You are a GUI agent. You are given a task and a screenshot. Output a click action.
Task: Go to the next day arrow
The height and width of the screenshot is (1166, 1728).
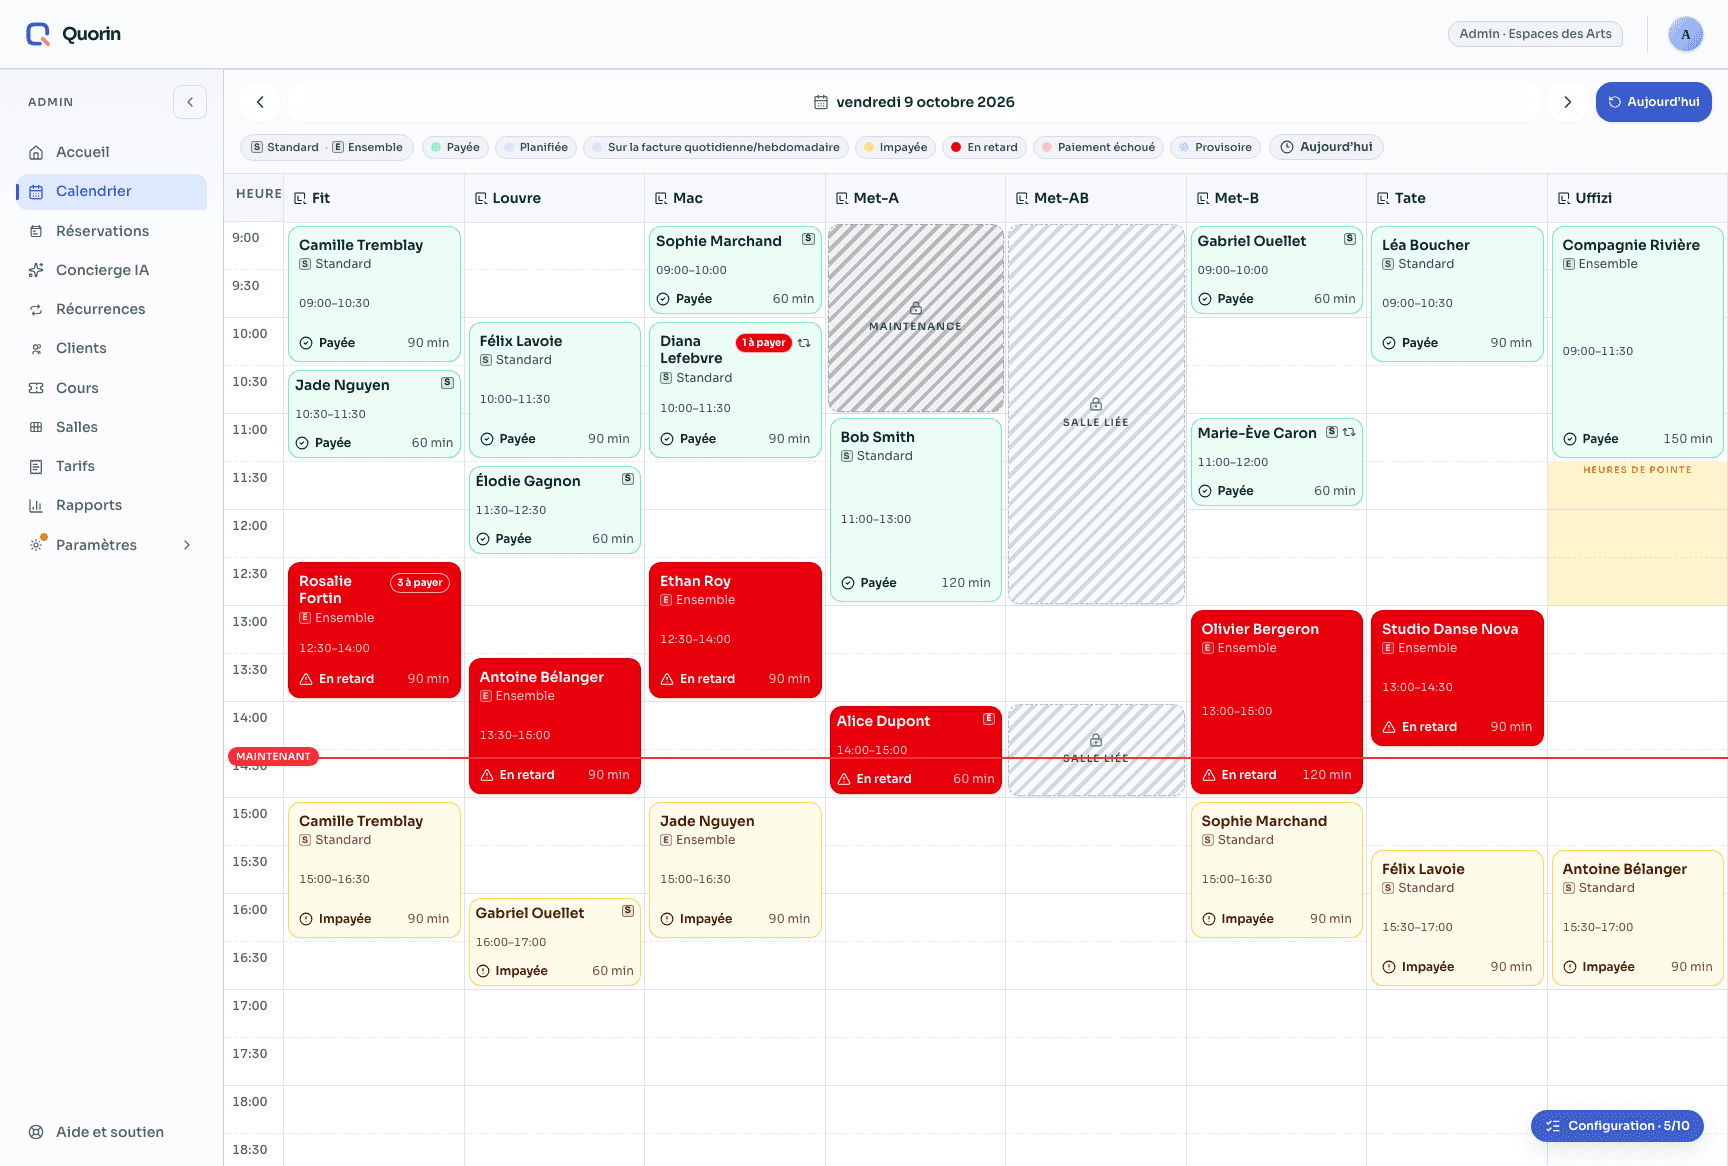click(x=1567, y=102)
